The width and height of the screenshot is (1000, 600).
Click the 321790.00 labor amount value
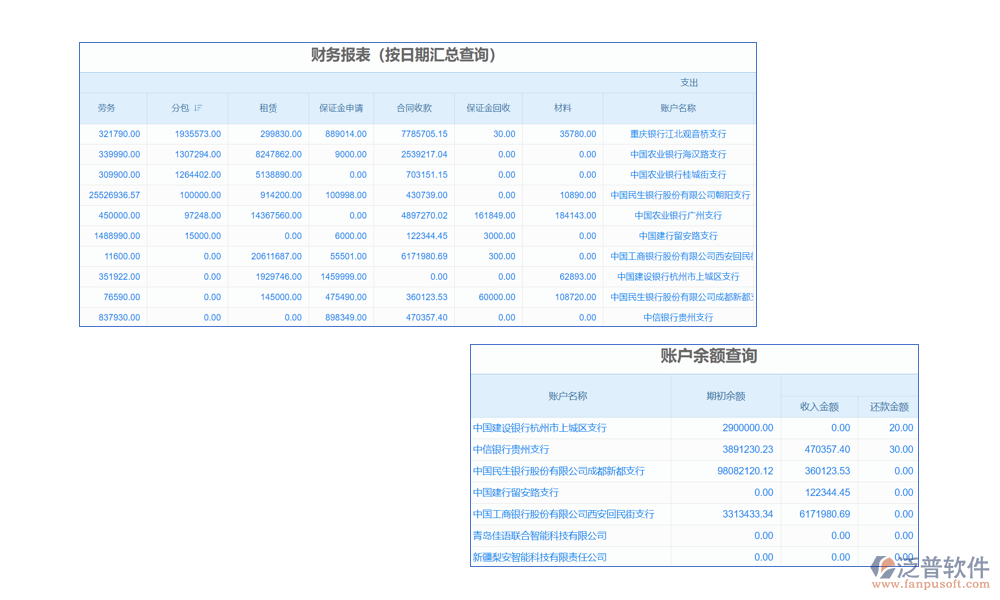click(x=119, y=134)
